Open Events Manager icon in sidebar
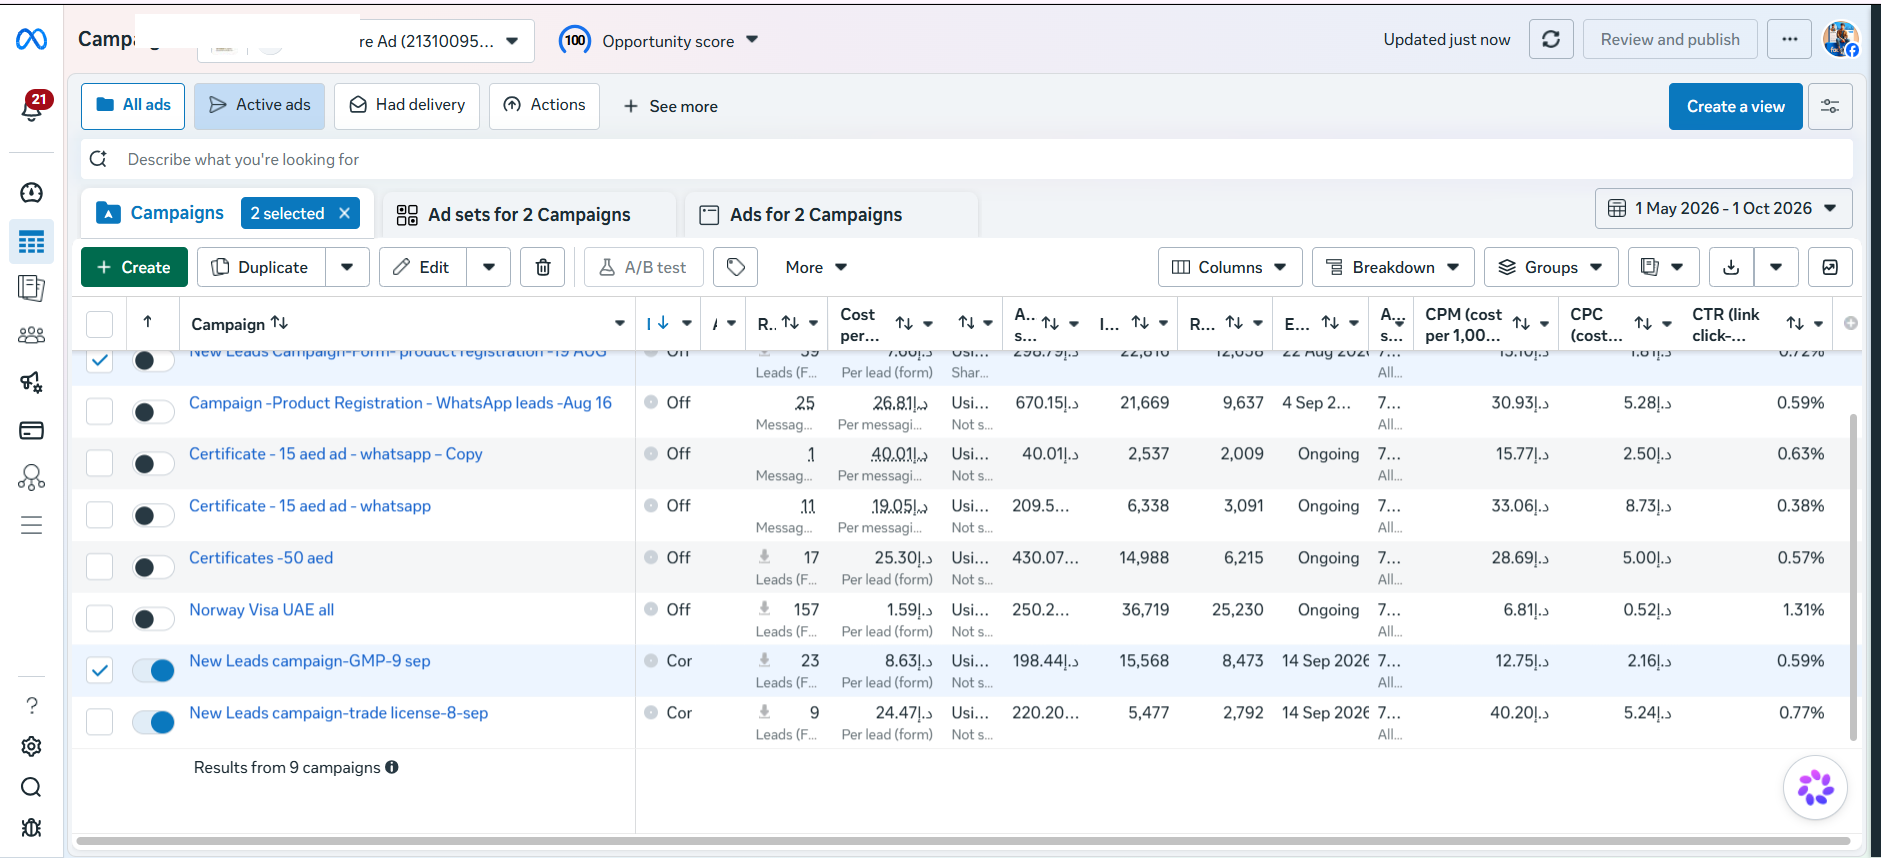Image resolution: width=1881 pixels, height=858 pixels. (x=32, y=478)
